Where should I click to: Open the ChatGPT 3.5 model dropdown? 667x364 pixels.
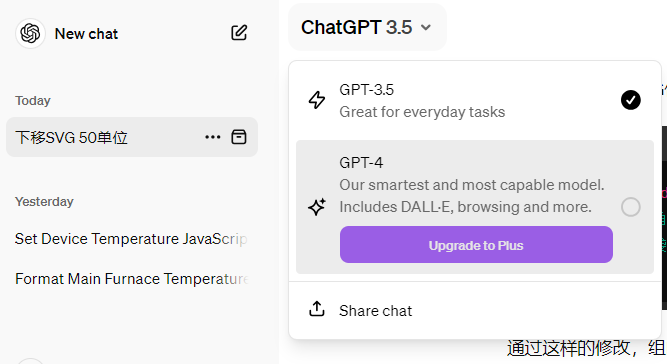[367, 27]
